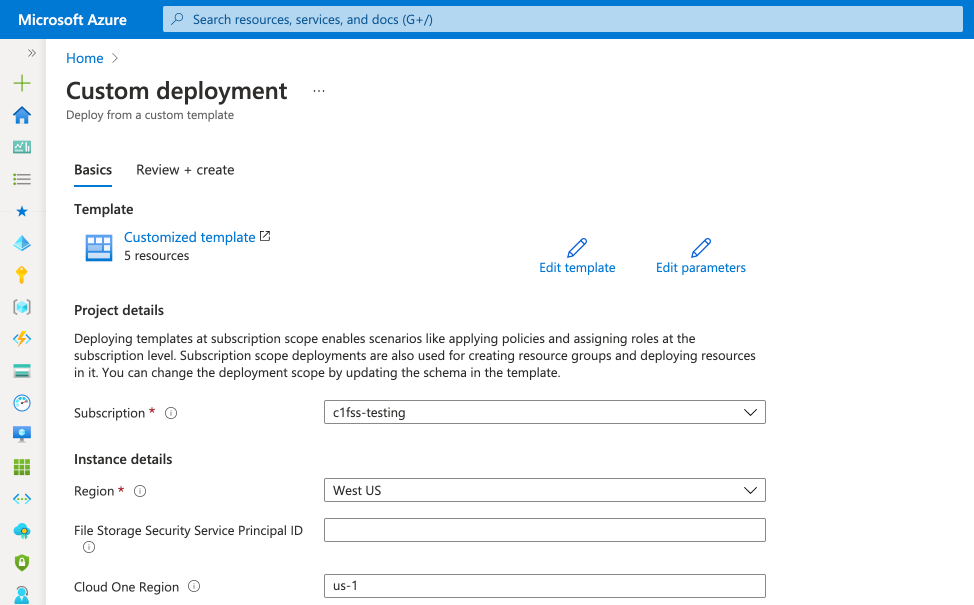Open Dashboard chart icon in sidebar
The height and width of the screenshot is (605, 974).
22,147
